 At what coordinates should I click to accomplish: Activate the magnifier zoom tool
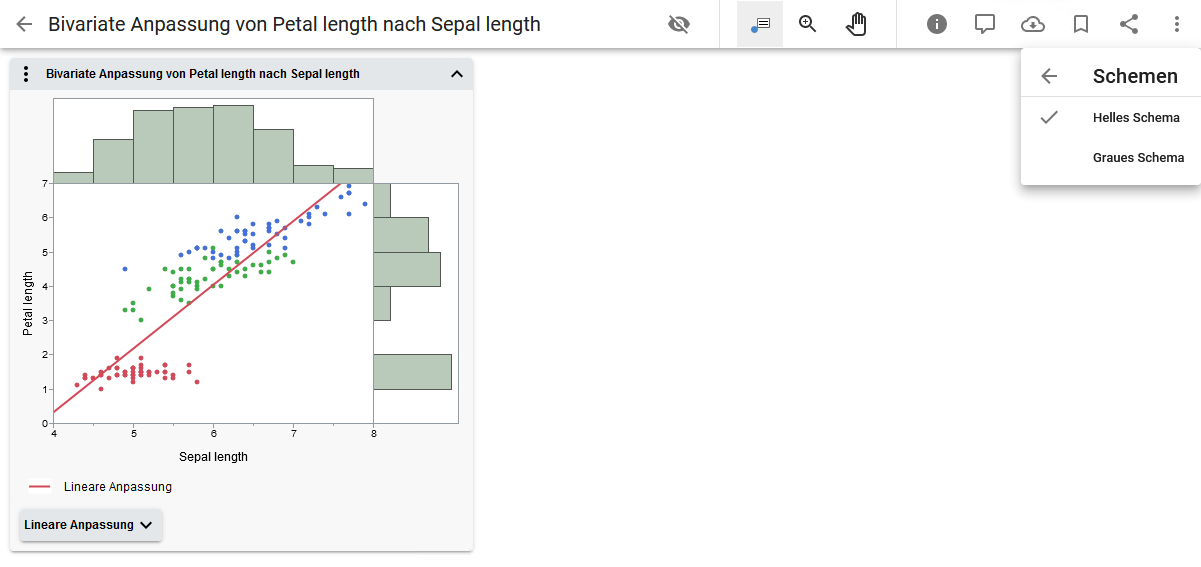point(808,24)
